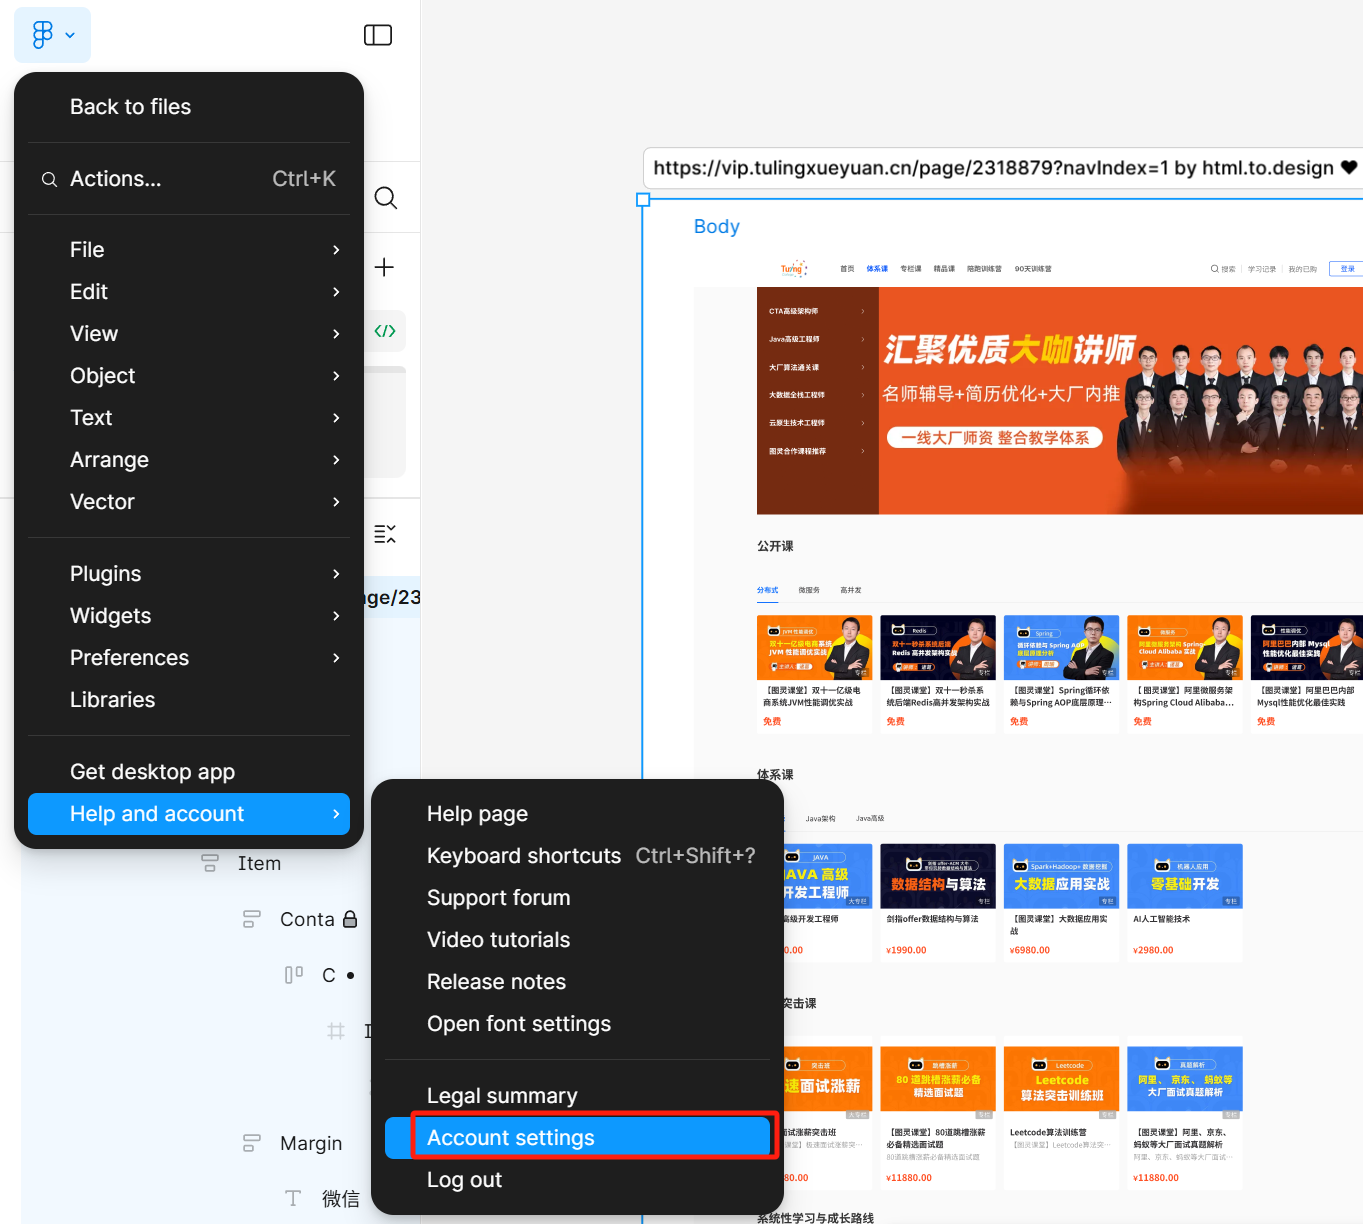Unlock the Conta layer lock

[352, 918]
